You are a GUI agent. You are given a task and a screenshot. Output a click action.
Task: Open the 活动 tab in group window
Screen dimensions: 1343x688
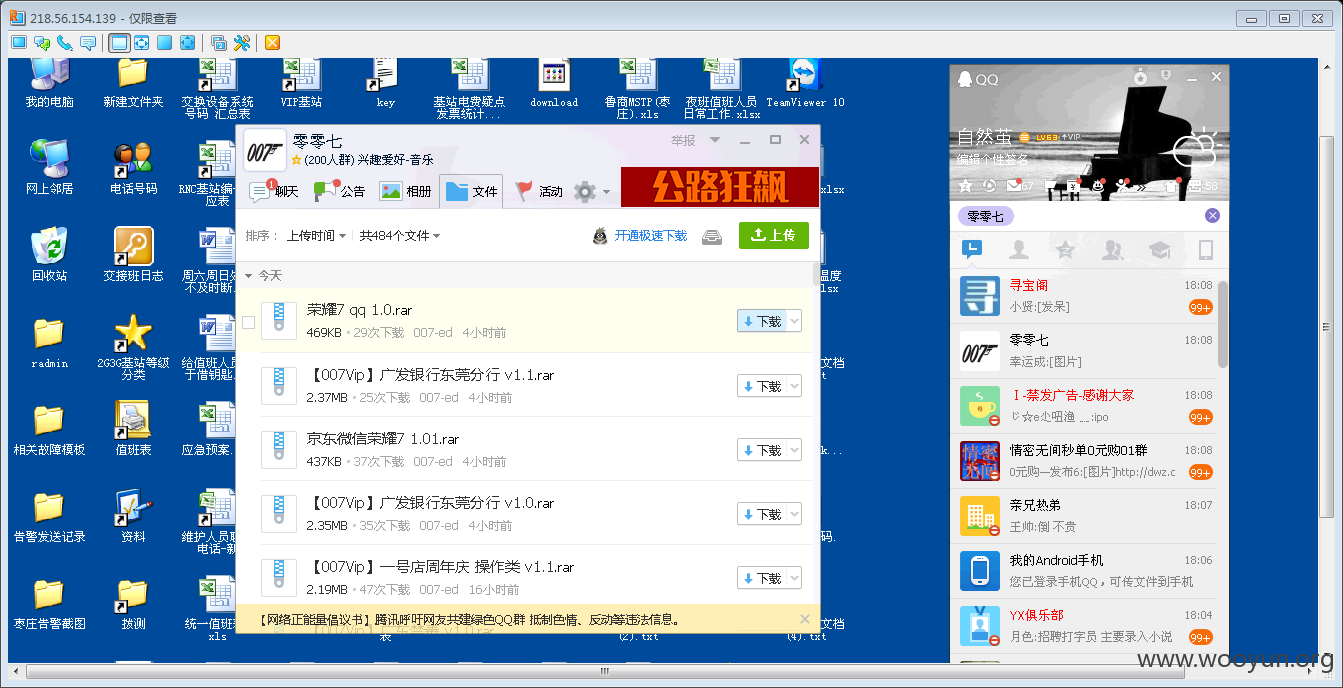point(539,191)
